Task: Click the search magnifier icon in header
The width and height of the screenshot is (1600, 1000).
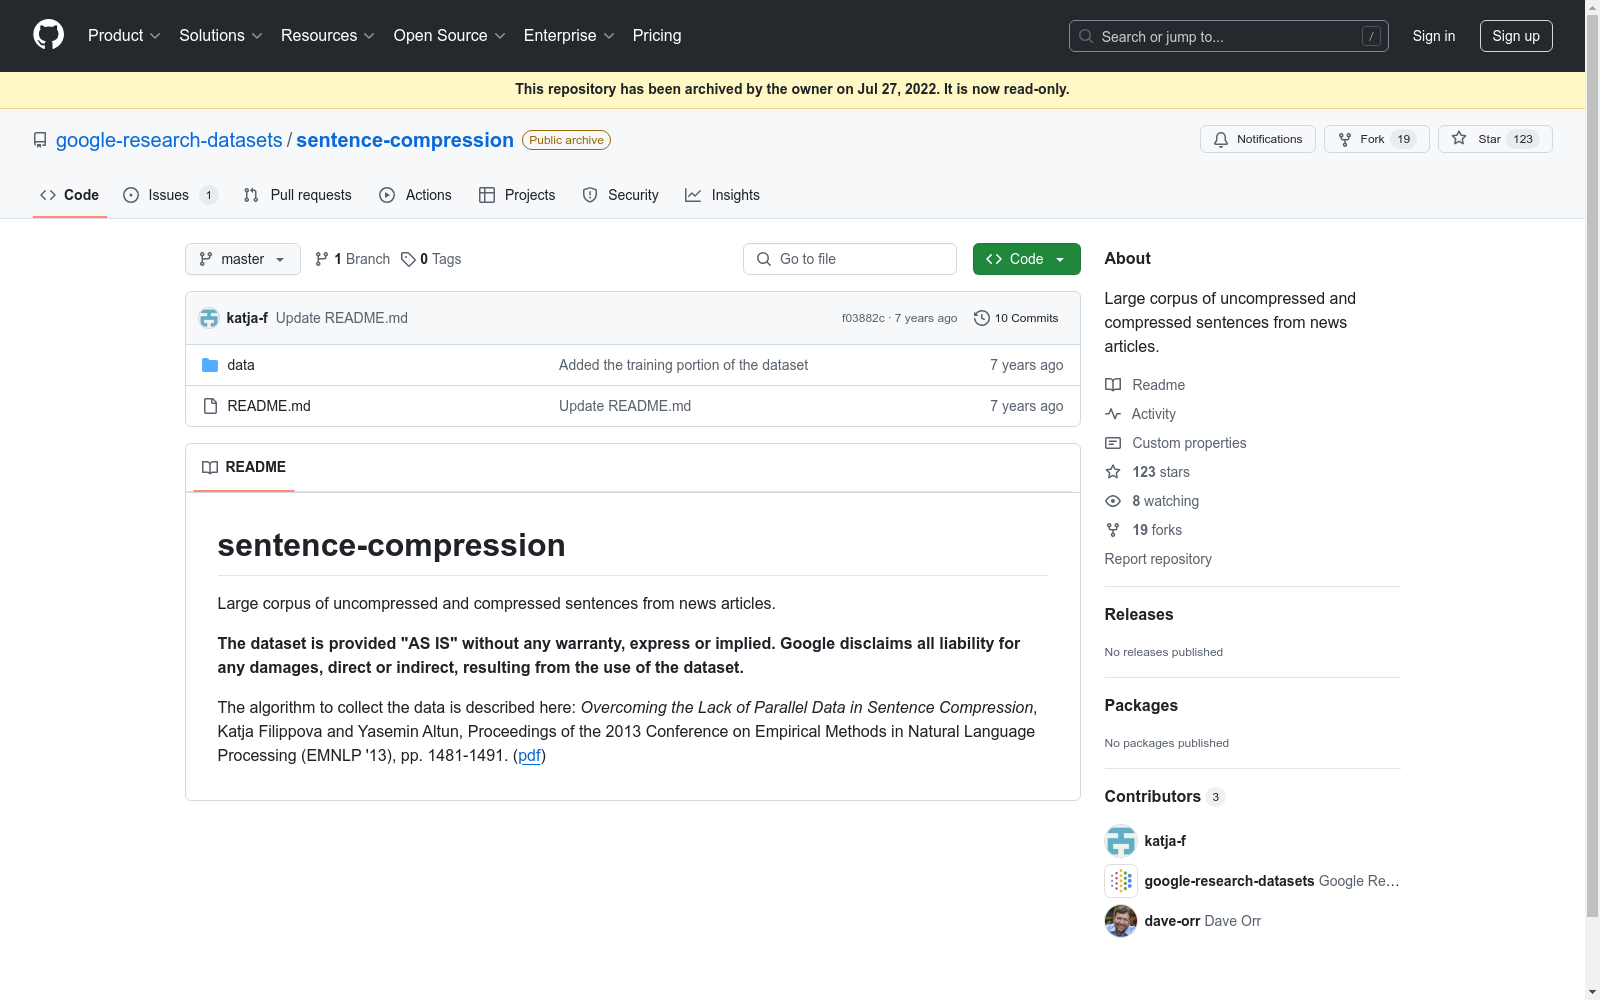Action: tap(1086, 36)
